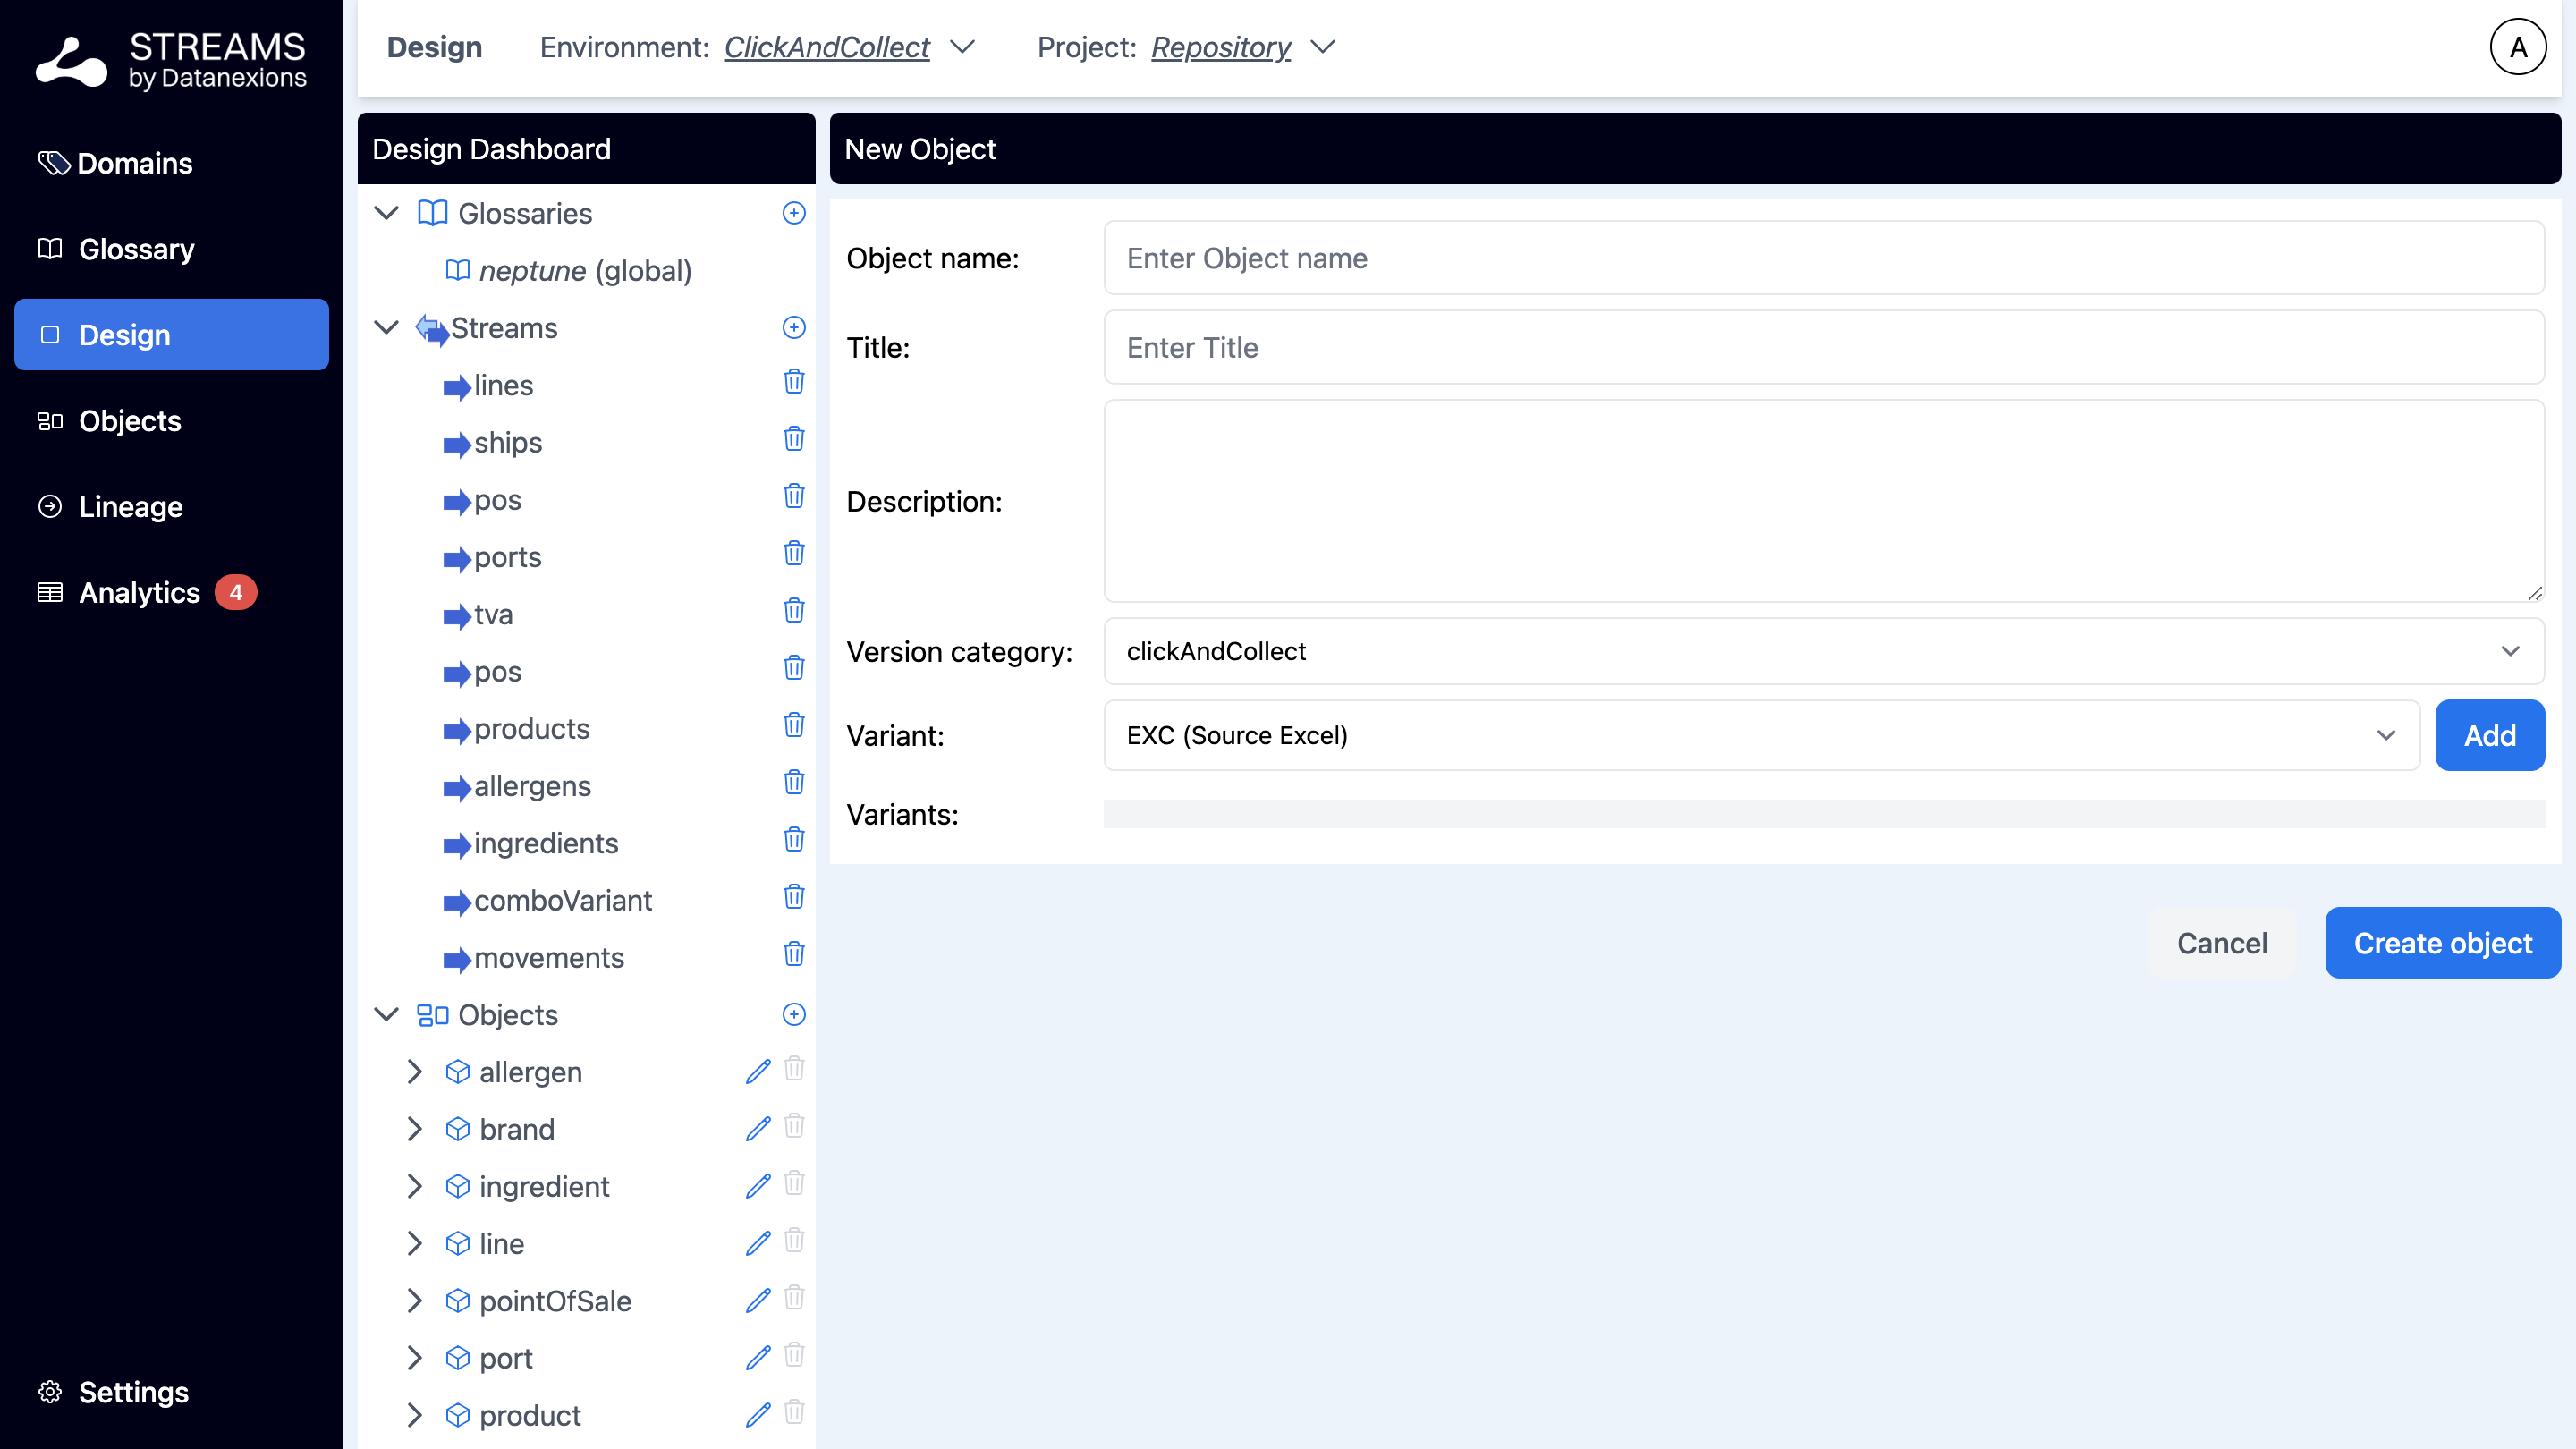Go to Lineage in sidebar
This screenshot has height=1449, width=2576.
point(130,507)
